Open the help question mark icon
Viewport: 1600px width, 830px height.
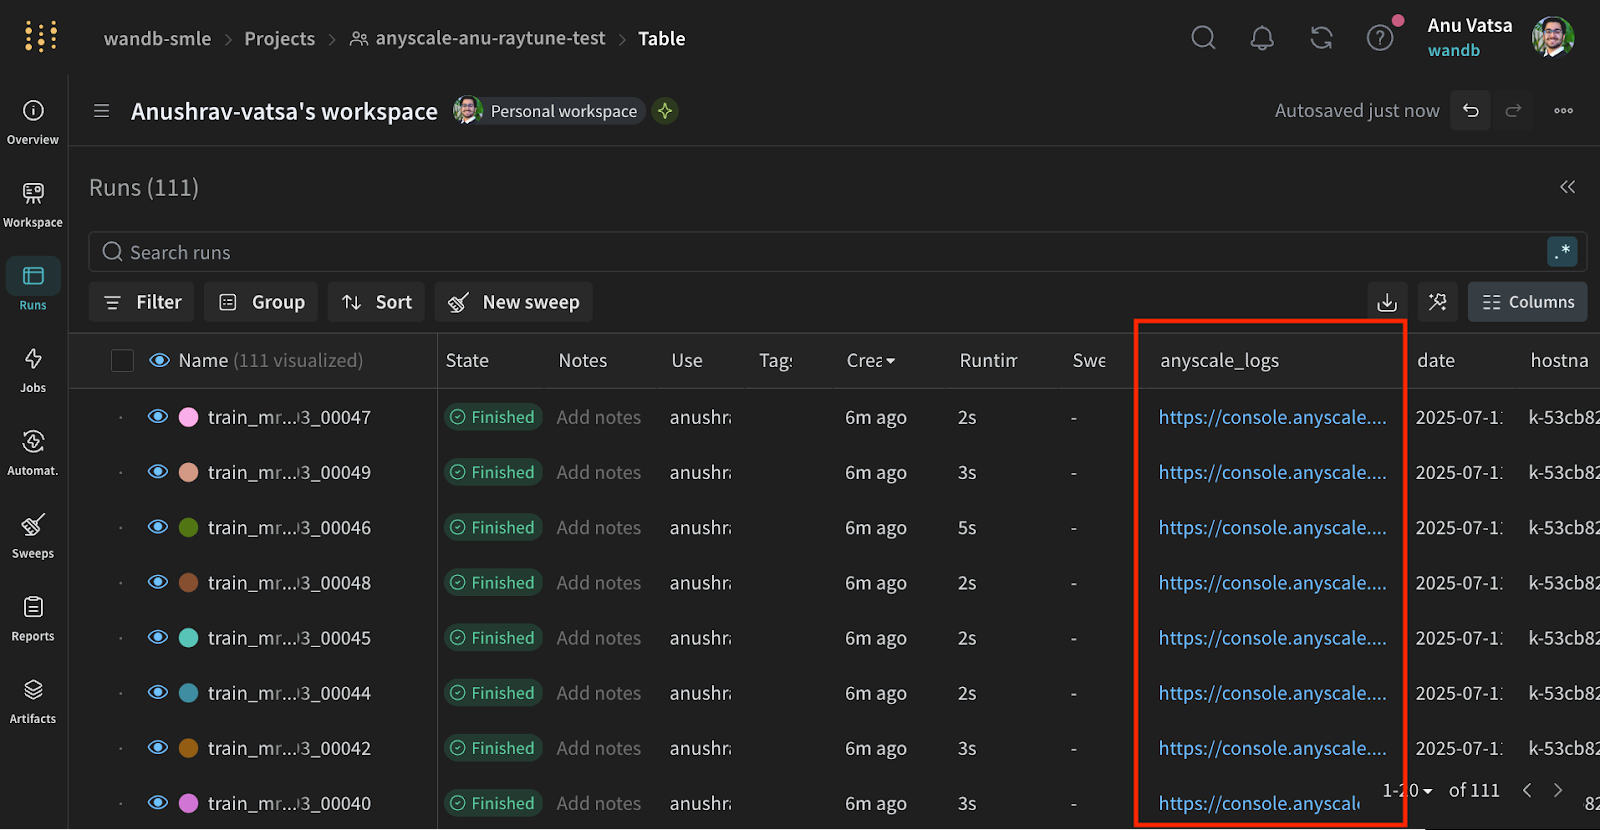coord(1380,38)
